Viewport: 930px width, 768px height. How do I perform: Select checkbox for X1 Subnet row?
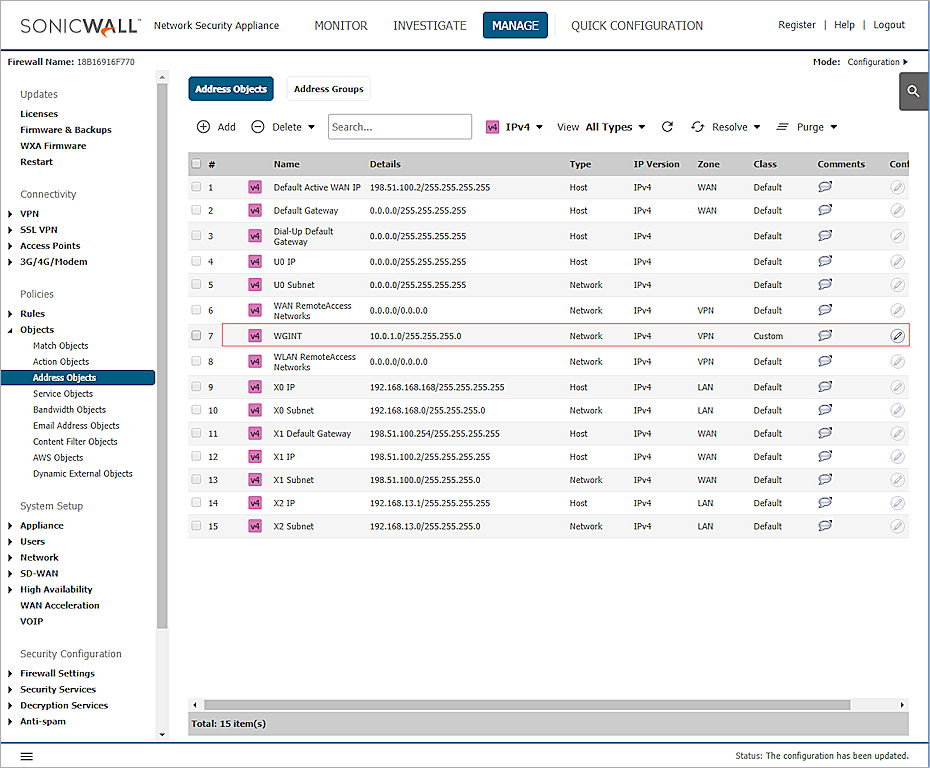pyautogui.click(x=197, y=480)
